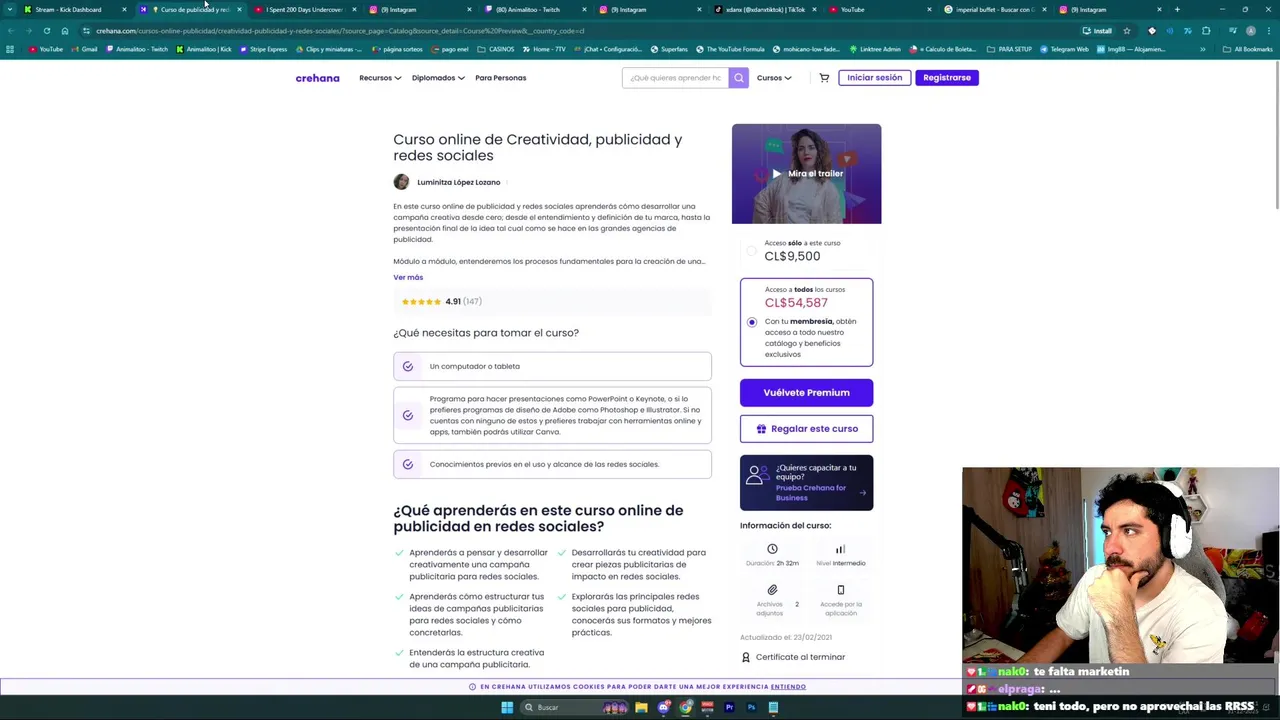This screenshot has width=1280, height=720.
Task: Expand description with Ver más
Action: (x=408, y=277)
